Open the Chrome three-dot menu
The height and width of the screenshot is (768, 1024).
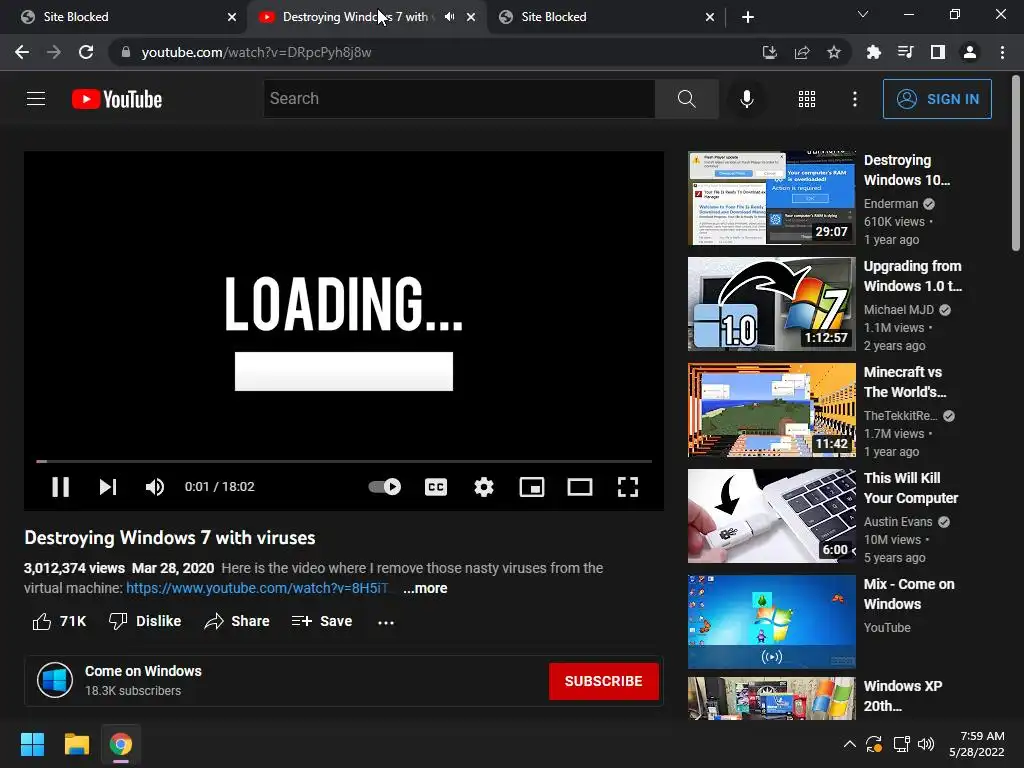(x=1002, y=52)
